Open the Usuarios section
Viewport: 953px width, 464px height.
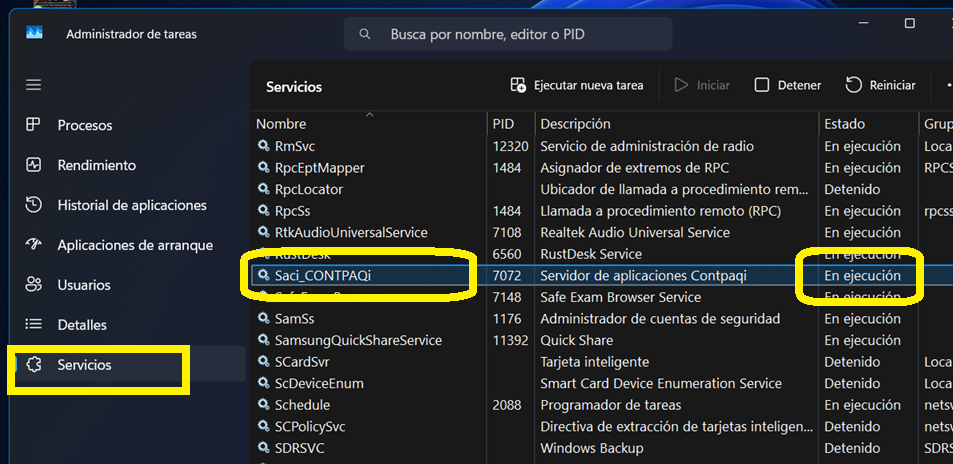(84, 285)
